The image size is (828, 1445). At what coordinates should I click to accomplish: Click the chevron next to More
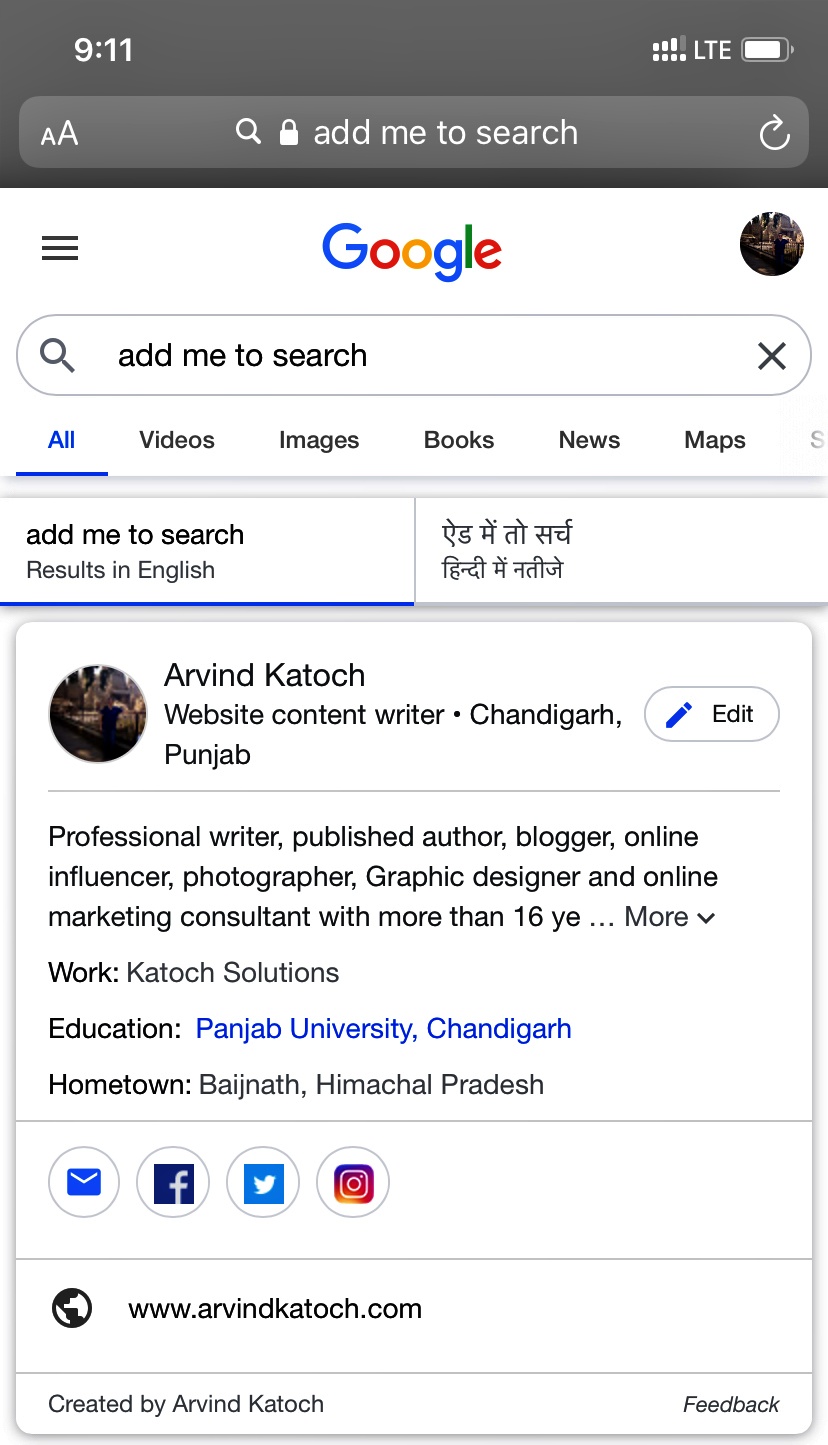(707, 918)
